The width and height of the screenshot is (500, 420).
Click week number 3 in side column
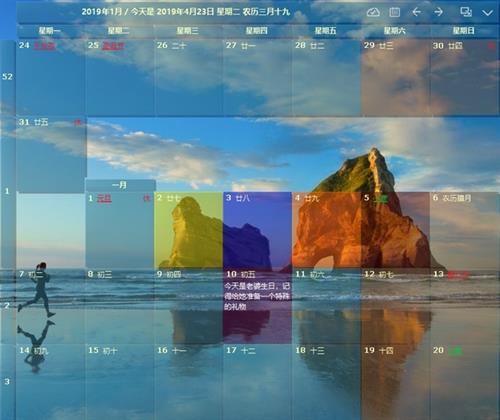click(7, 382)
